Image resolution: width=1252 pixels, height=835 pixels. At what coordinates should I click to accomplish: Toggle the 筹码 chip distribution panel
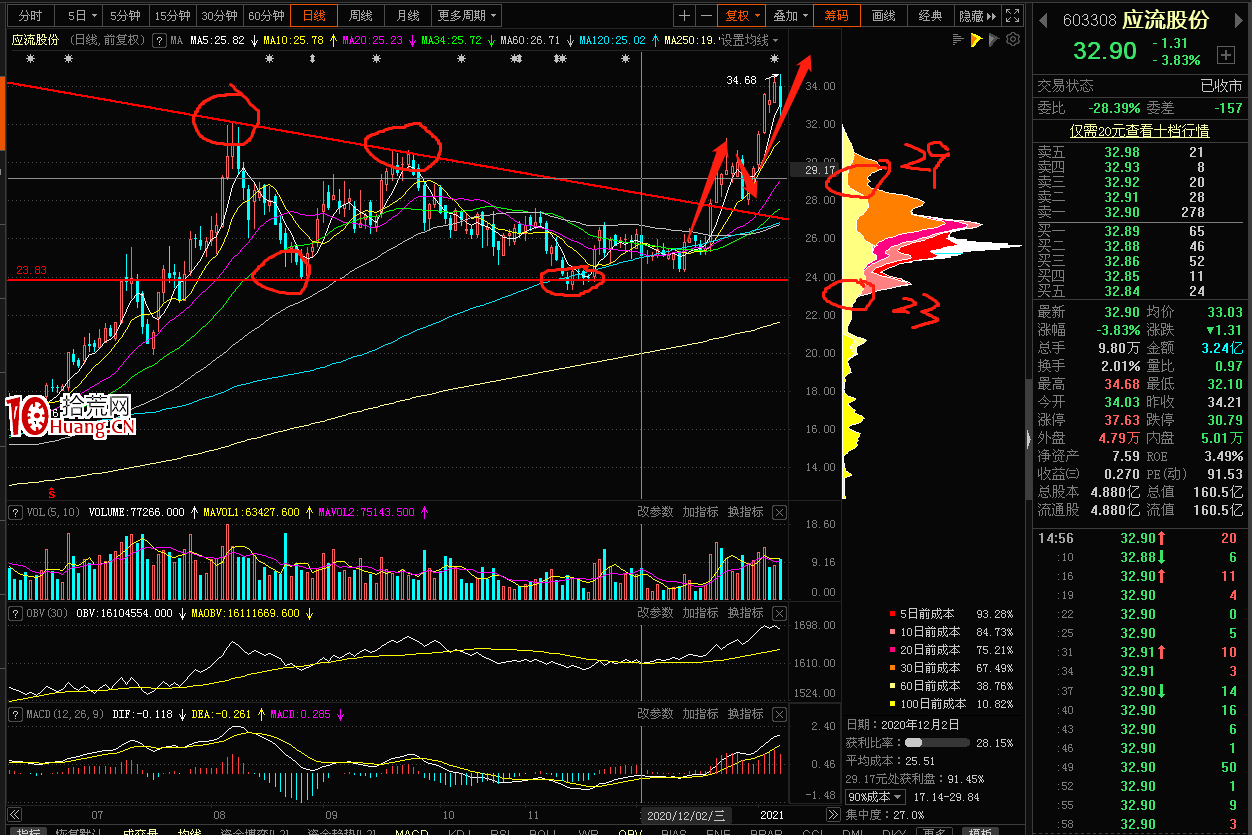point(836,16)
